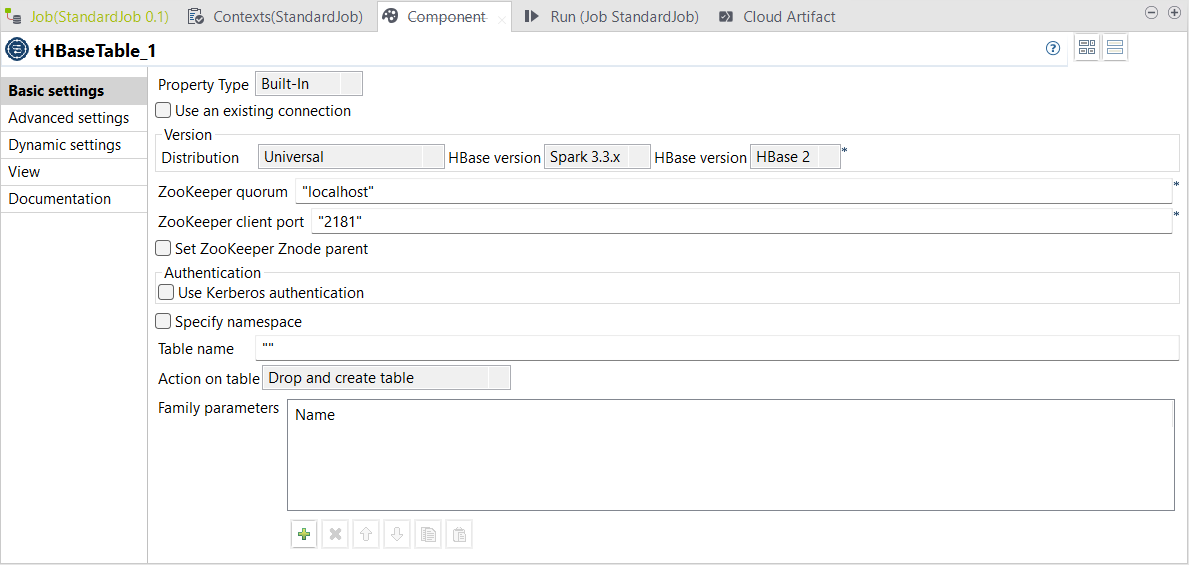Image resolution: width=1189 pixels, height=565 pixels.
Task: Click the move row up arrow
Action: [366, 535]
